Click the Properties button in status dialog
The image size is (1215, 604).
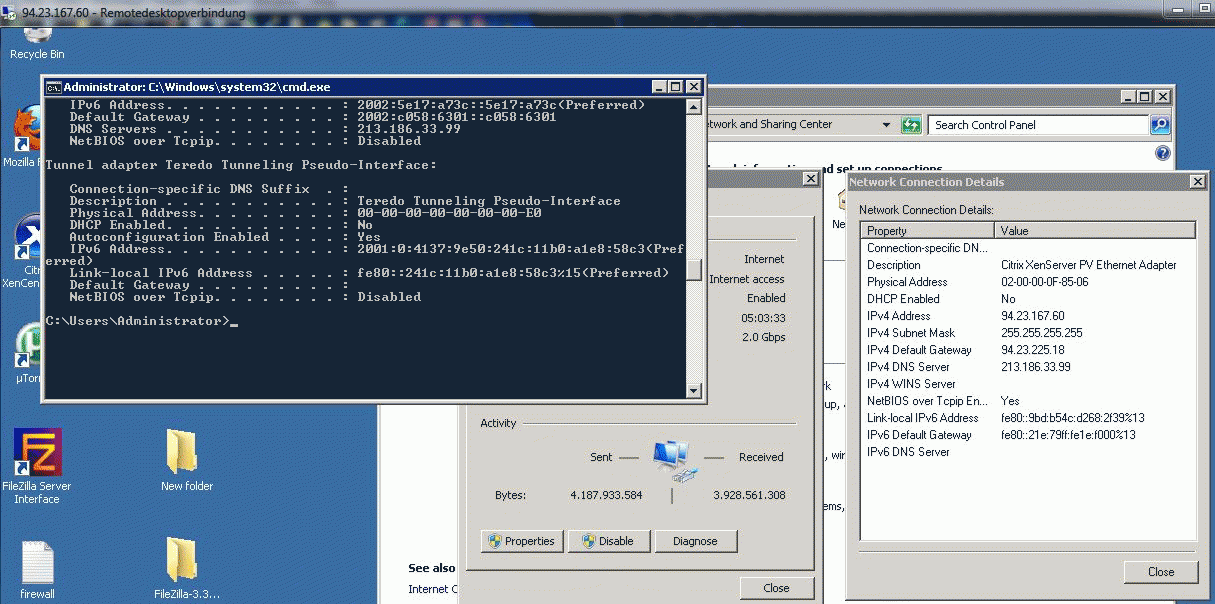[520, 541]
